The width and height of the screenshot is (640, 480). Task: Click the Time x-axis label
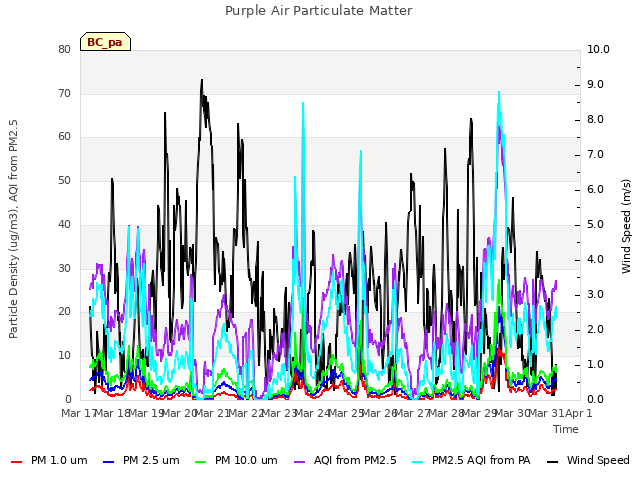coord(566,429)
